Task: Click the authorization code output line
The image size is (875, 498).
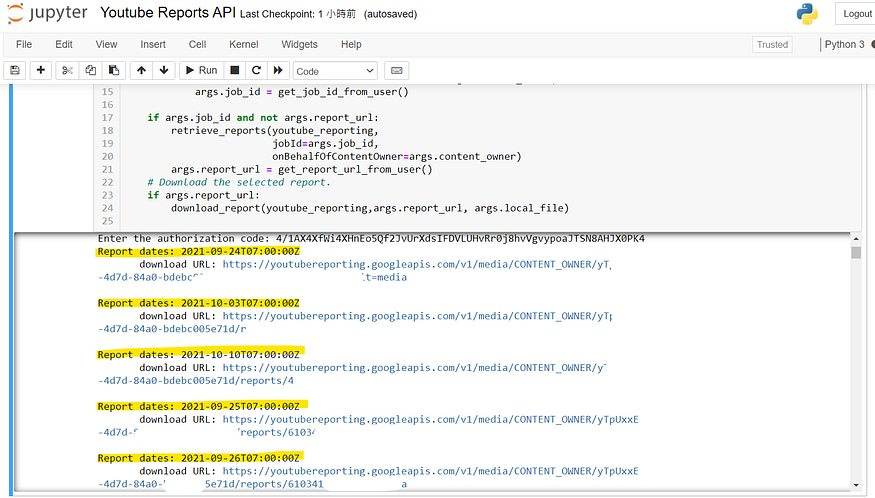Action: click(x=371, y=238)
